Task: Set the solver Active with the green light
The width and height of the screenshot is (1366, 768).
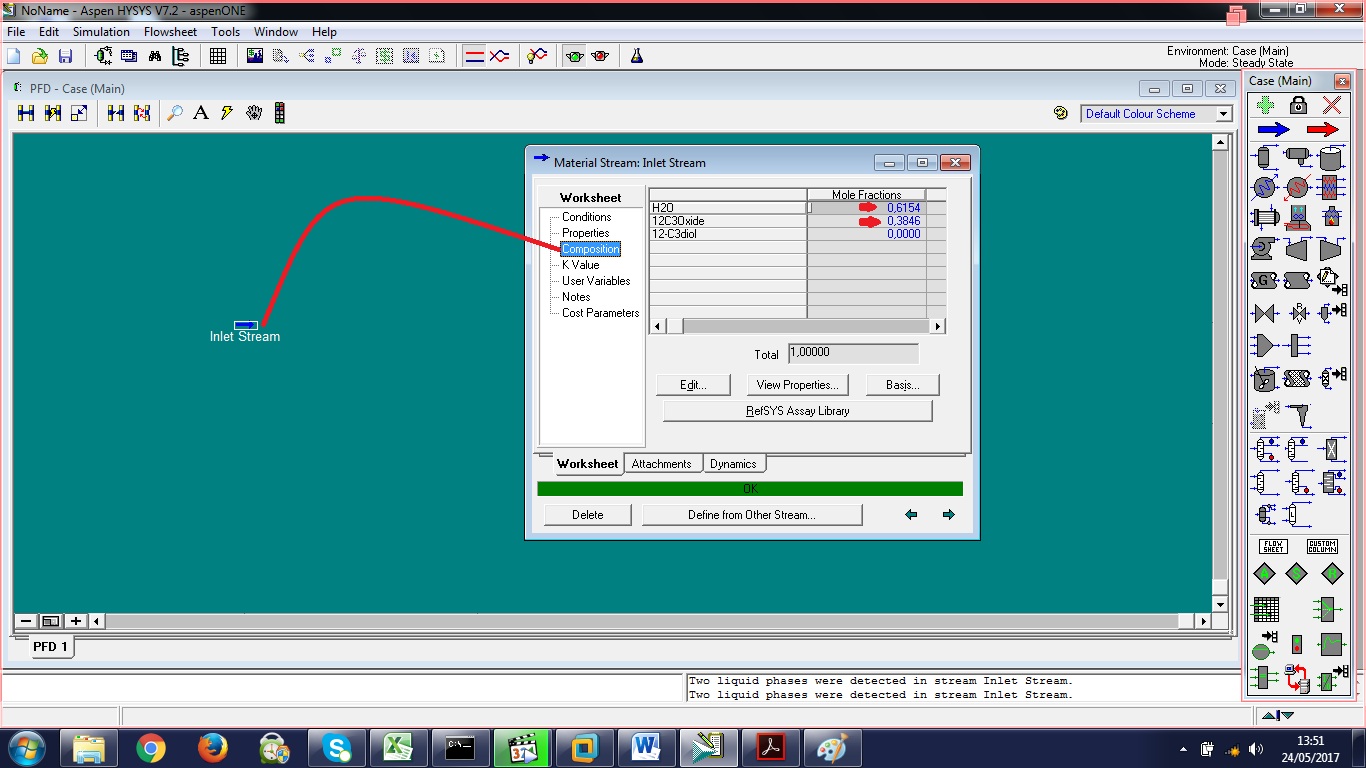Action: click(575, 55)
